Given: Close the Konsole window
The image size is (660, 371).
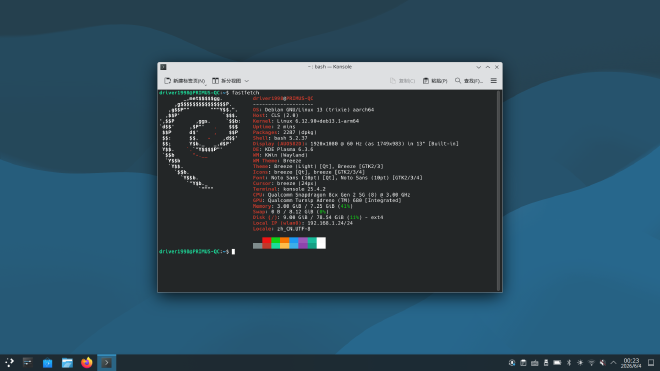Looking at the screenshot, I should click(497, 67).
